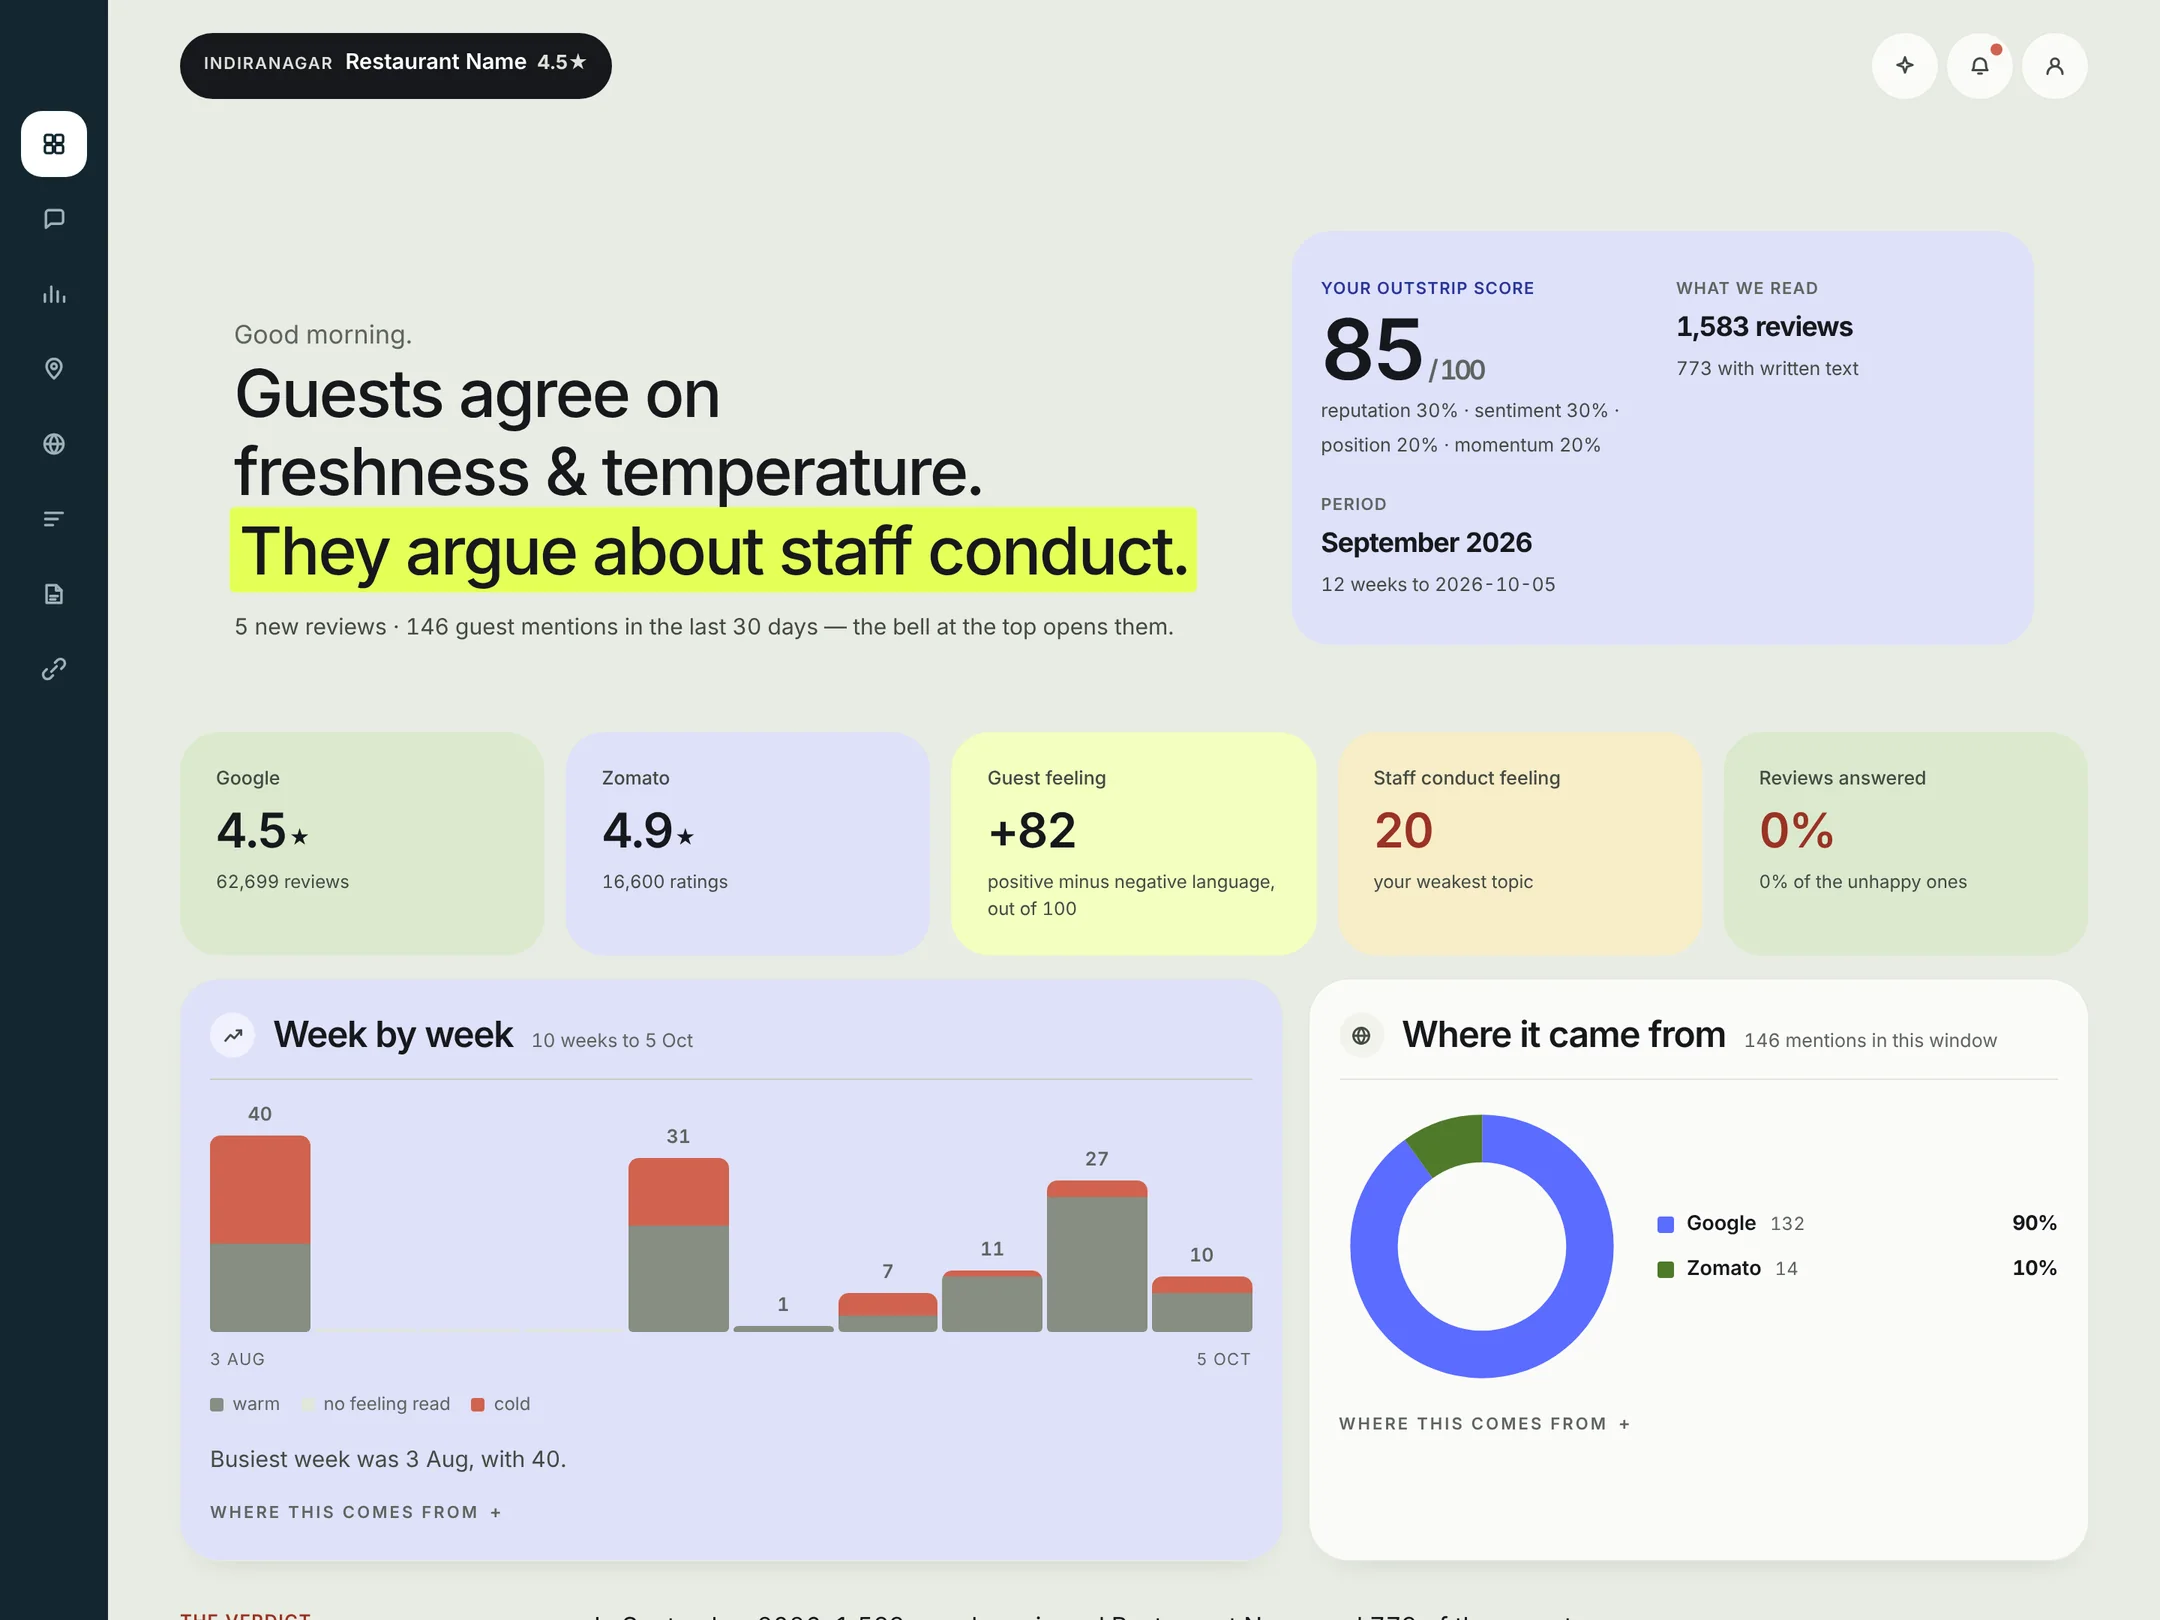This screenshot has height=1620, width=2160.
Task: Open the link integrations icon in sidebar
Action: coord(54,669)
